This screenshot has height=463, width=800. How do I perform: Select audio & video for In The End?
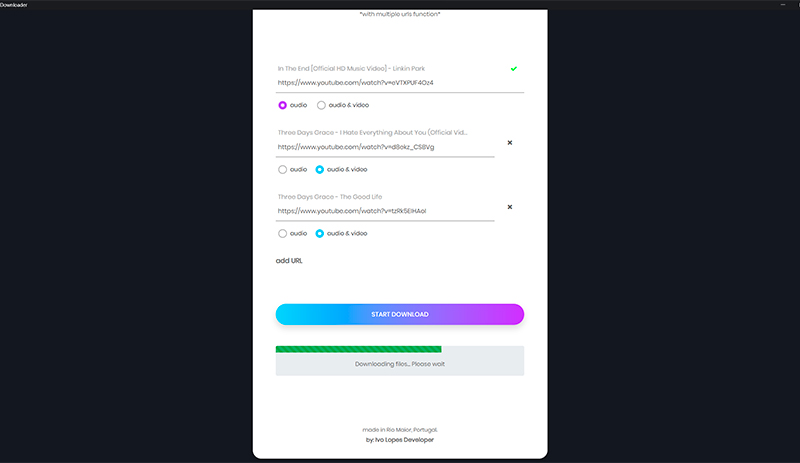point(321,105)
